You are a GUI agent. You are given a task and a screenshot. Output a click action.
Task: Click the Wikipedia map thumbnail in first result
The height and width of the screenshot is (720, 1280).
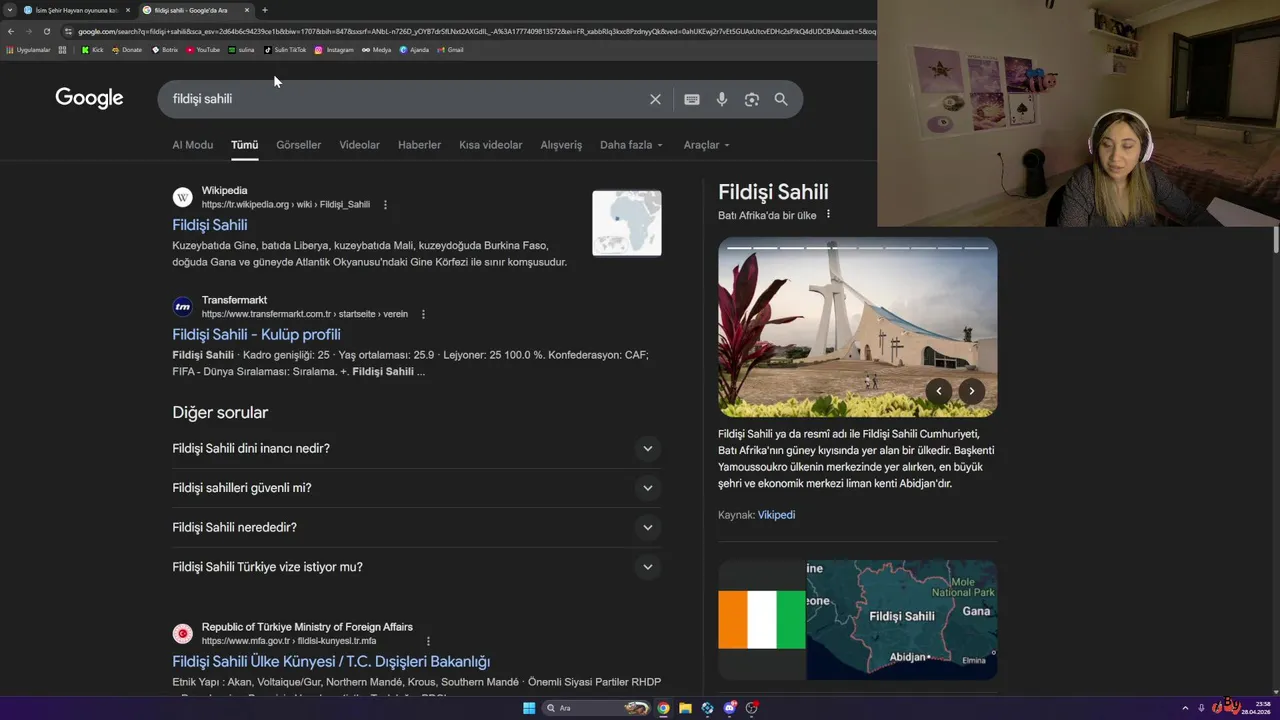627,223
